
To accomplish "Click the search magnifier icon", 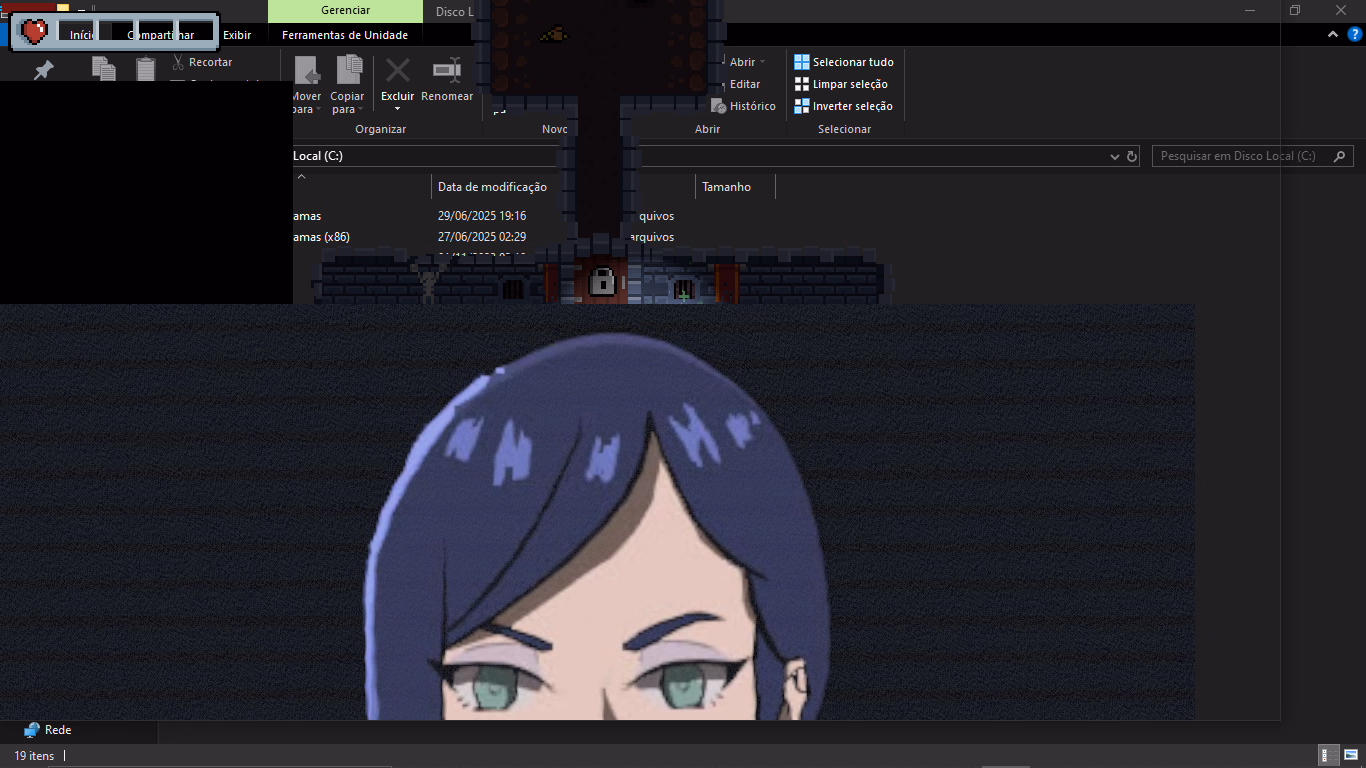I will (x=1340, y=156).
